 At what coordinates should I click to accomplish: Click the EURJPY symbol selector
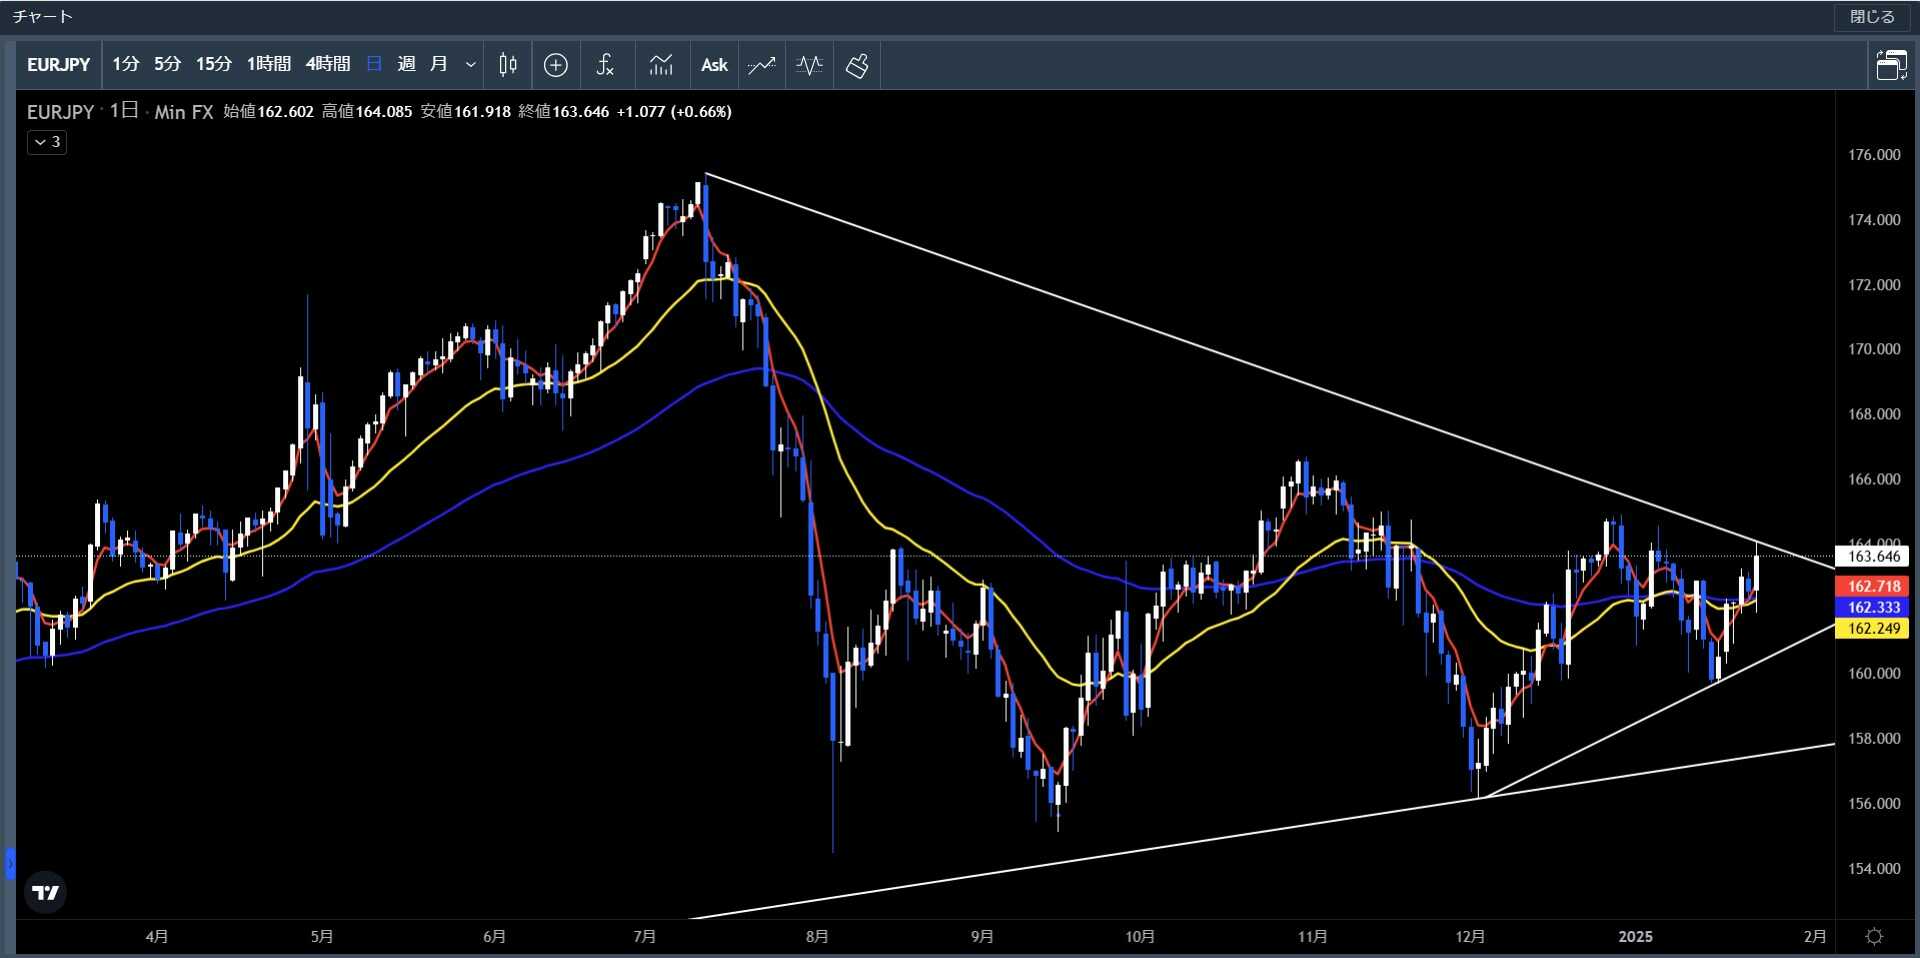coord(58,65)
